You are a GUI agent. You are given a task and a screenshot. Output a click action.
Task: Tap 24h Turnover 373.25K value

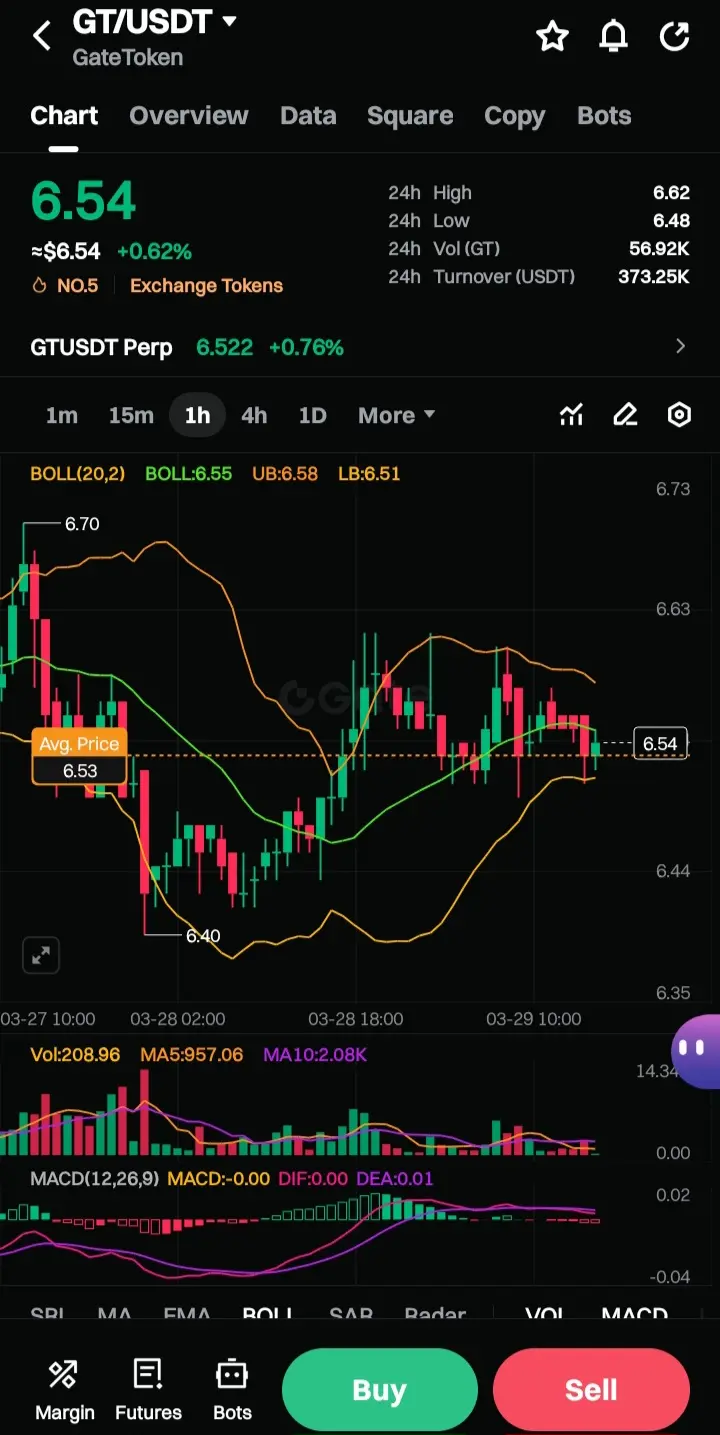[x=654, y=276]
